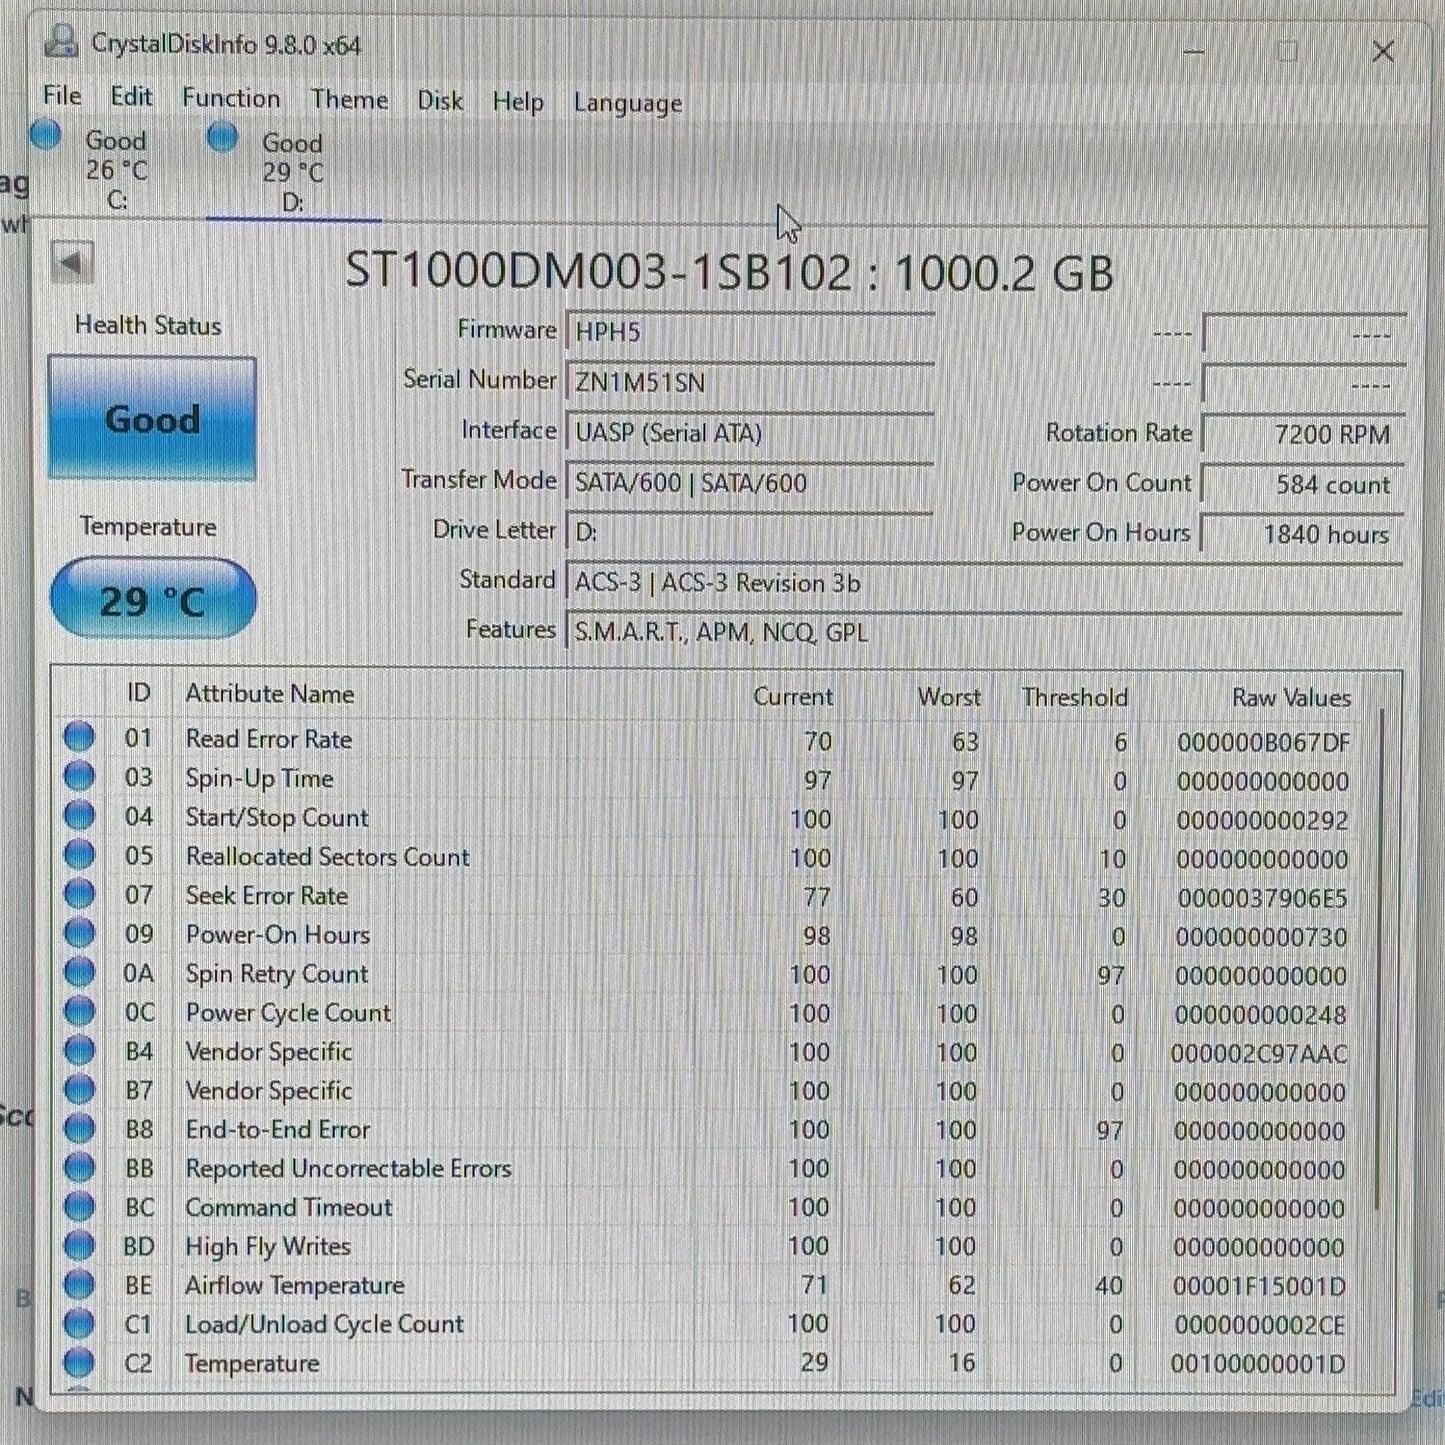Click the status orb for Command Timeout
The height and width of the screenshot is (1445, 1445).
[x=79, y=1206]
